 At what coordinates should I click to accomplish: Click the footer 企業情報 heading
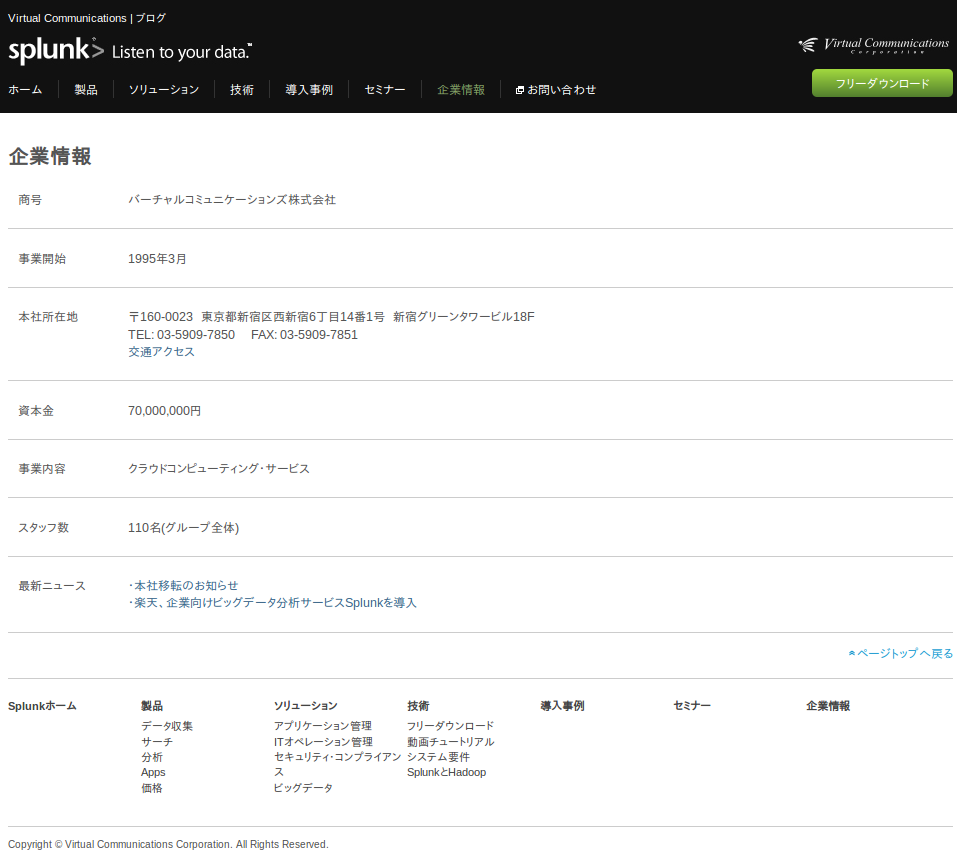pyautogui.click(x=828, y=706)
